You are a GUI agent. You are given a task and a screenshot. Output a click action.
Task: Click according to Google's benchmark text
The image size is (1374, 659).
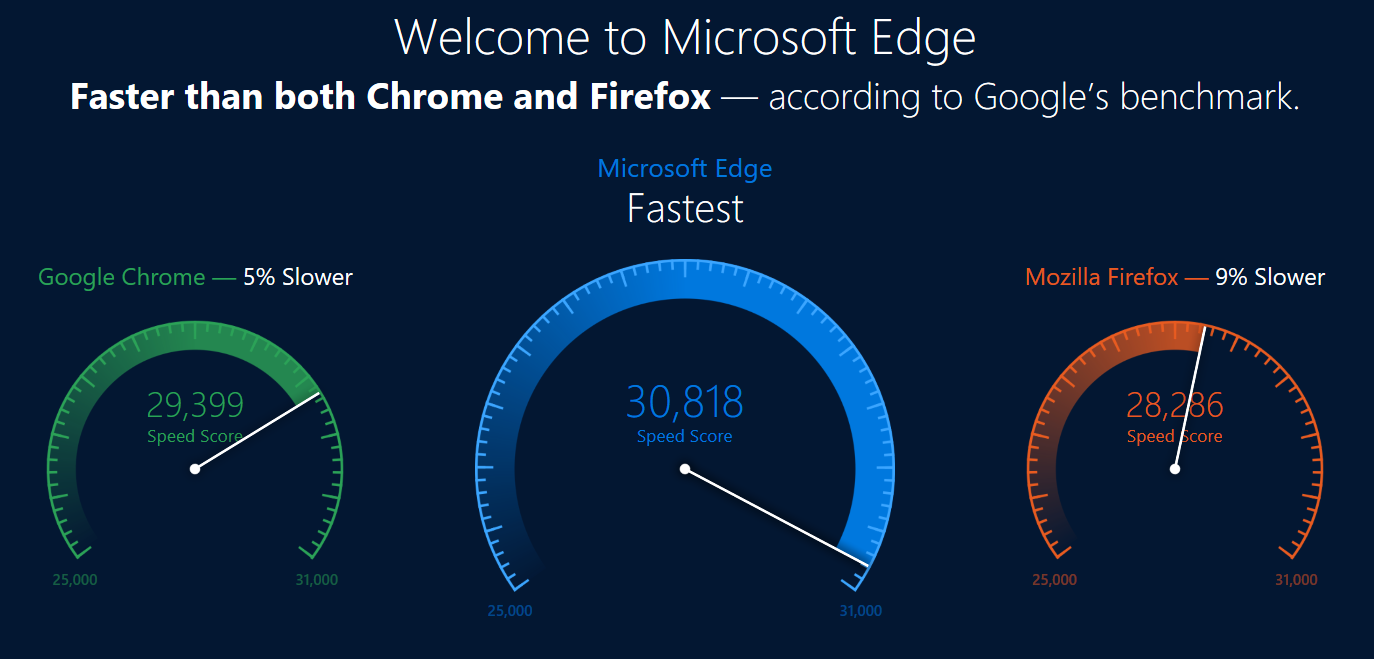(1034, 98)
